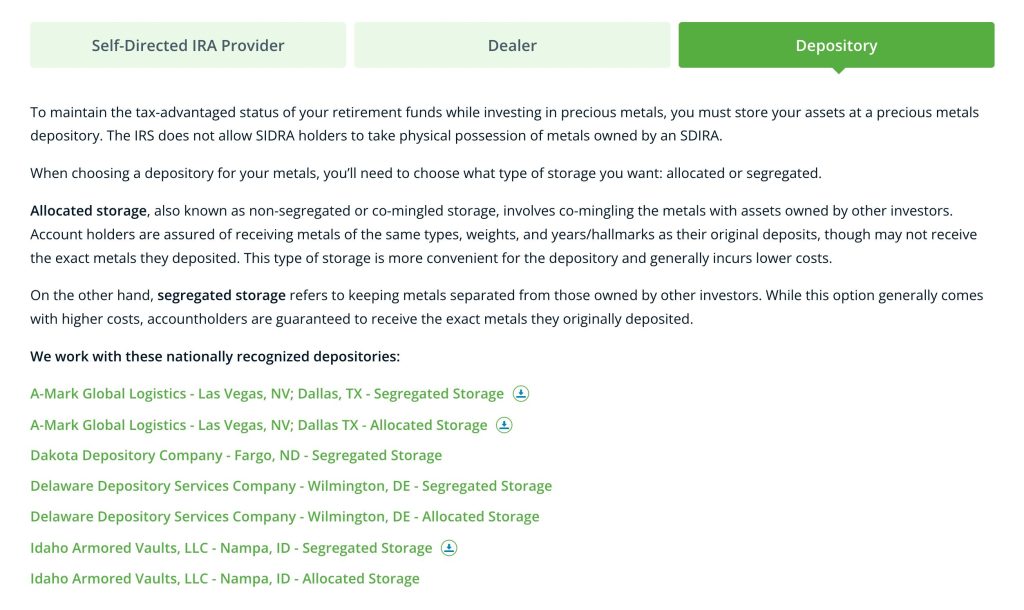Visit Dakota Depository Company Fargo link
The image size is (1024, 610).
[x=236, y=455]
